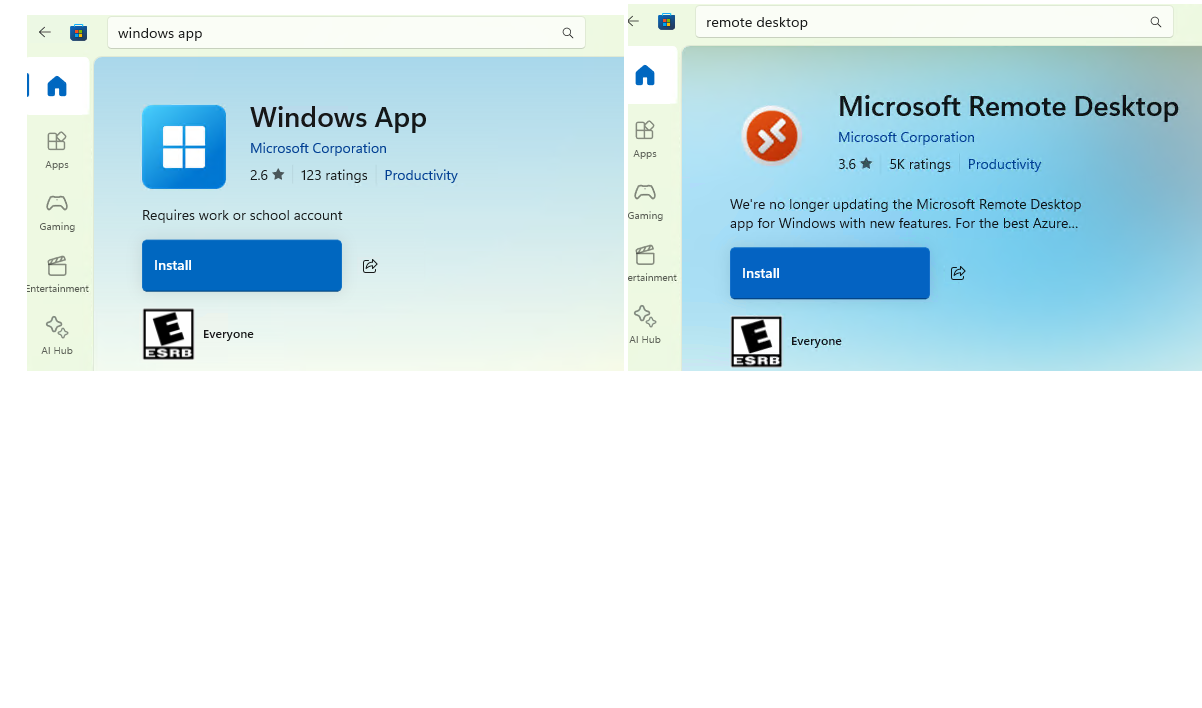Viewport: 1202px width, 708px height.
Task: Share the Windows App listing
Action: (370, 265)
